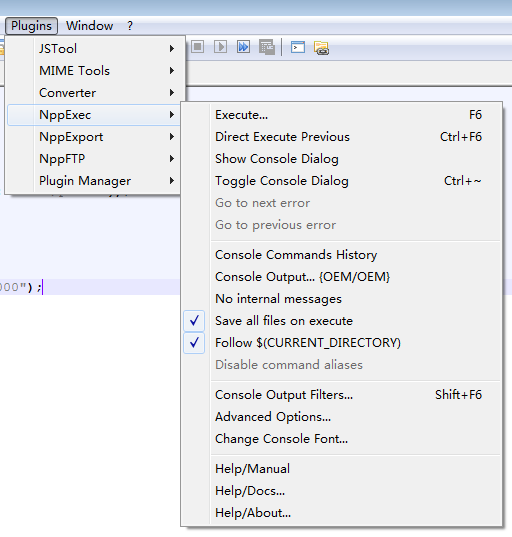512x537 pixels.
Task: Open Console Output Filters...
Action: 341,395
